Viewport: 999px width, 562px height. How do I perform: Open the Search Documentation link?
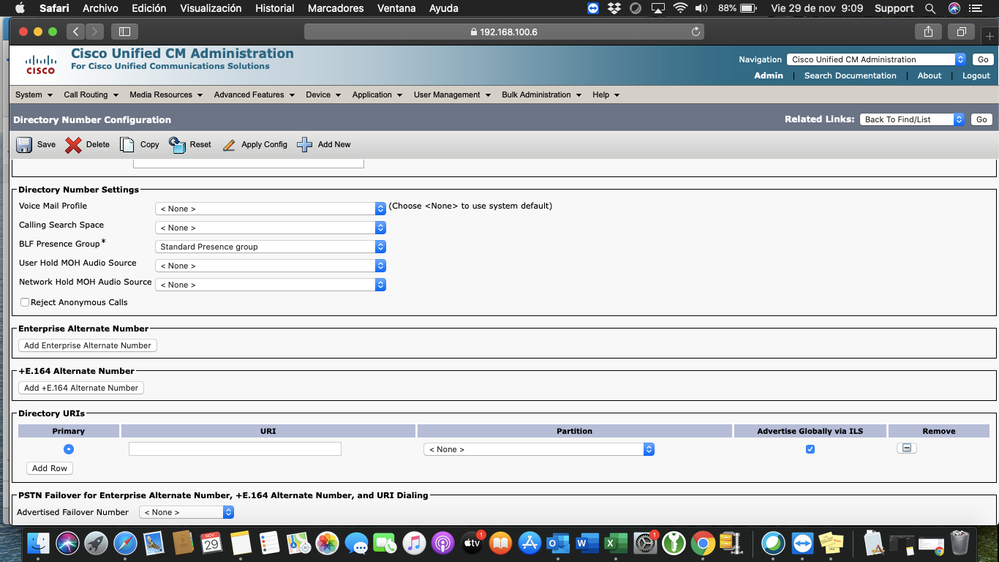(x=850, y=75)
